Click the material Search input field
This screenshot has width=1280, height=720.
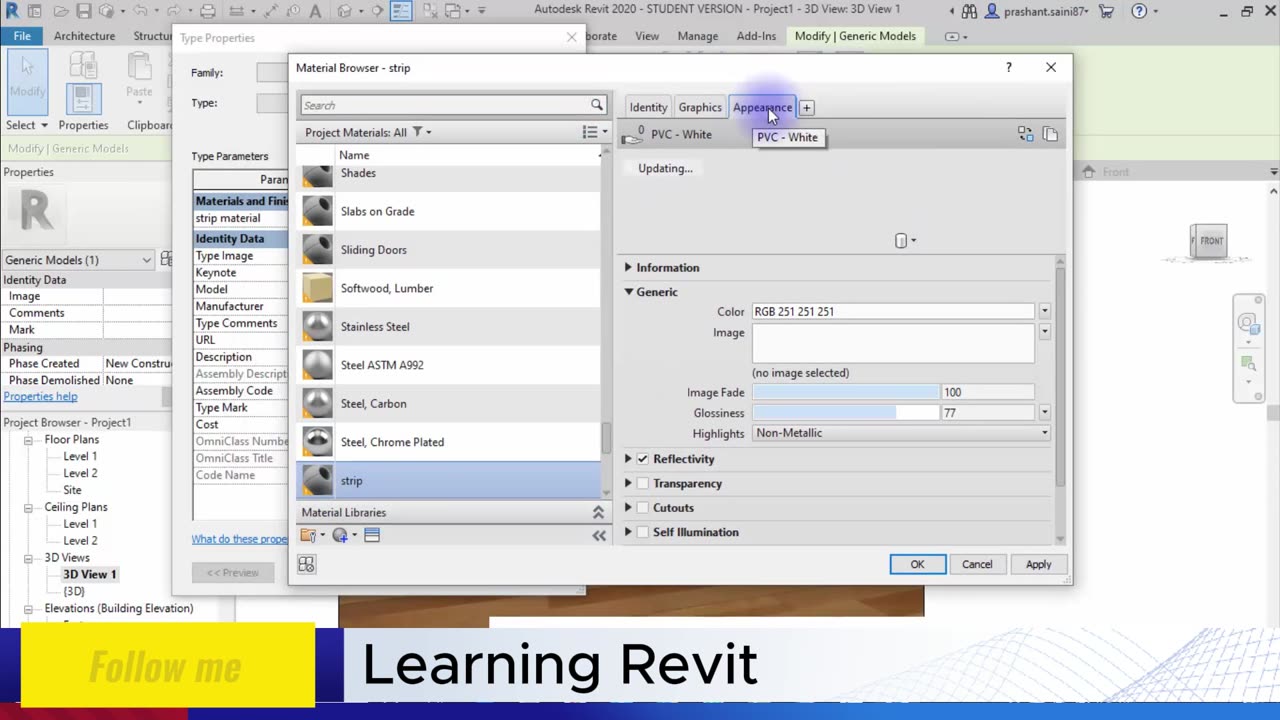pos(445,105)
